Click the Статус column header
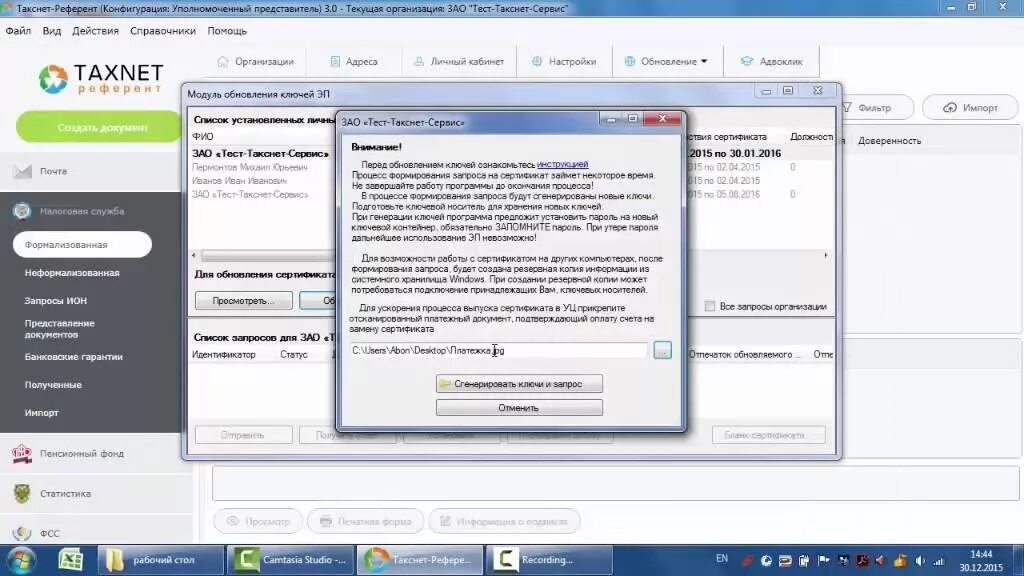1024x576 pixels. coord(294,355)
